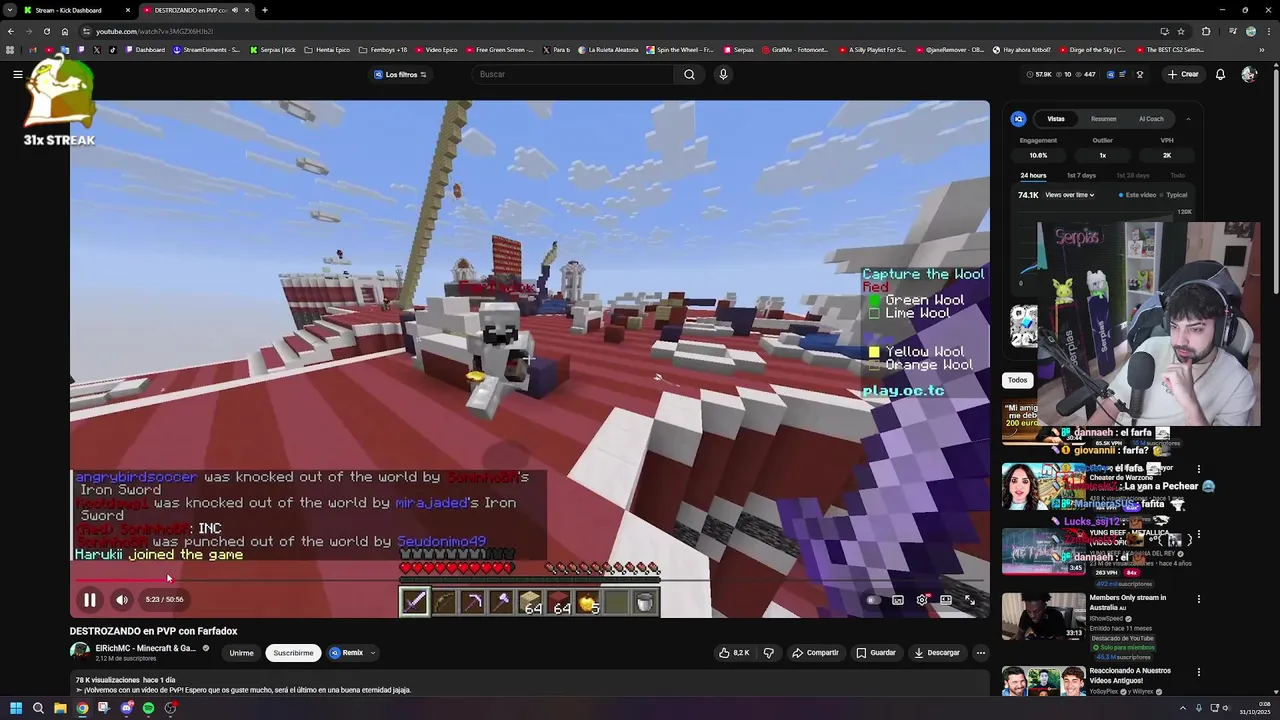The width and height of the screenshot is (1280, 720).
Task: Dislike the video
Action: coord(768,653)
